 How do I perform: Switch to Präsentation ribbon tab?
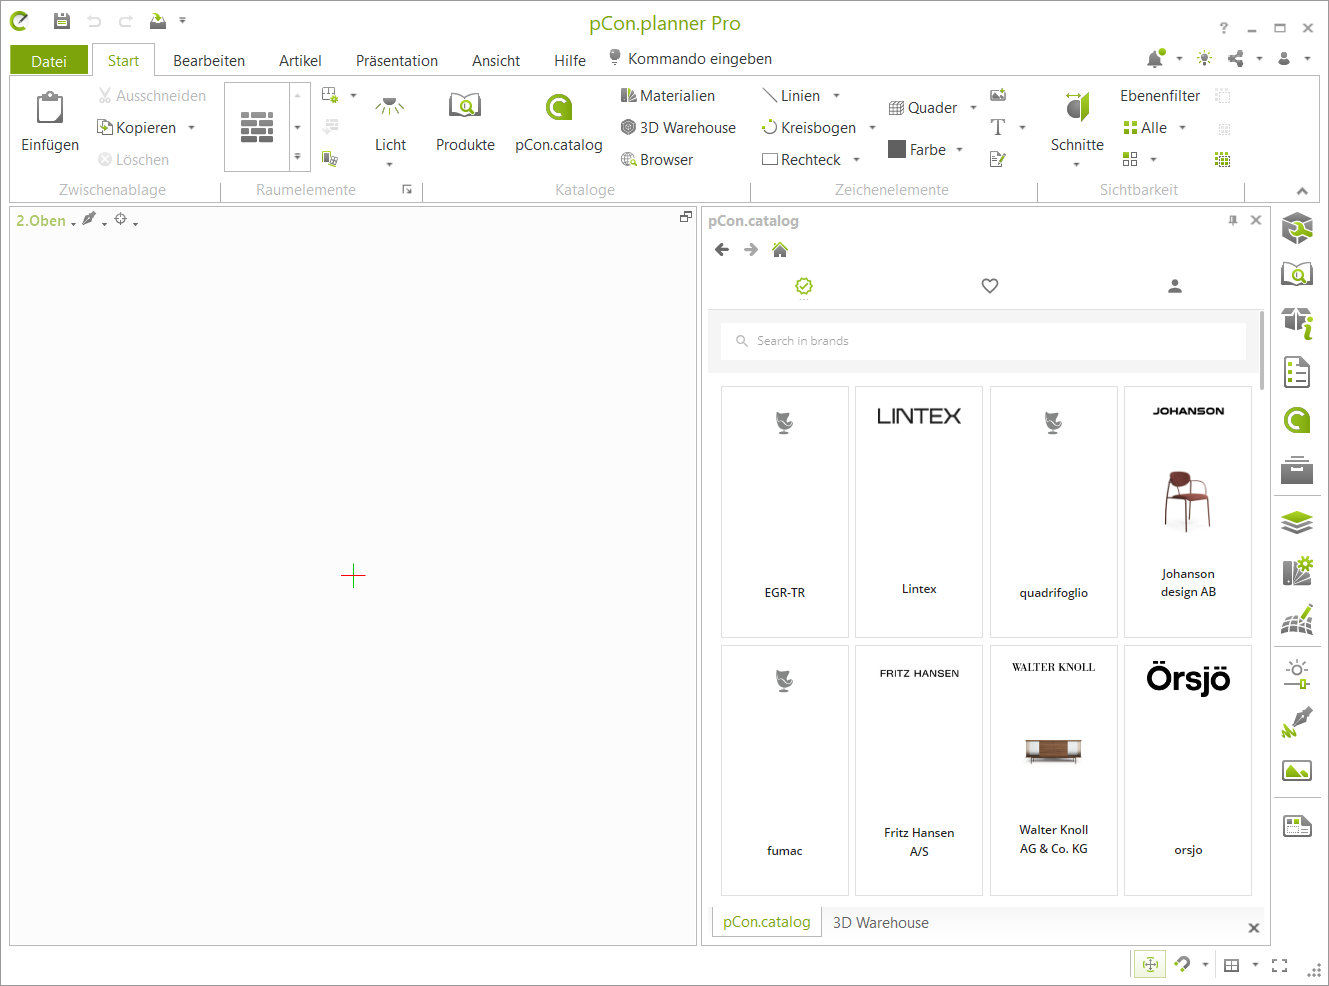click(397, 61)
